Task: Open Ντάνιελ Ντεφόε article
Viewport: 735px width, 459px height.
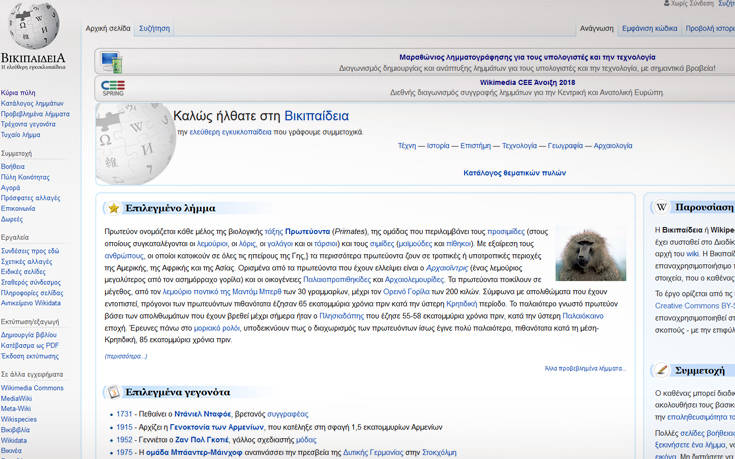Action: 202,414
